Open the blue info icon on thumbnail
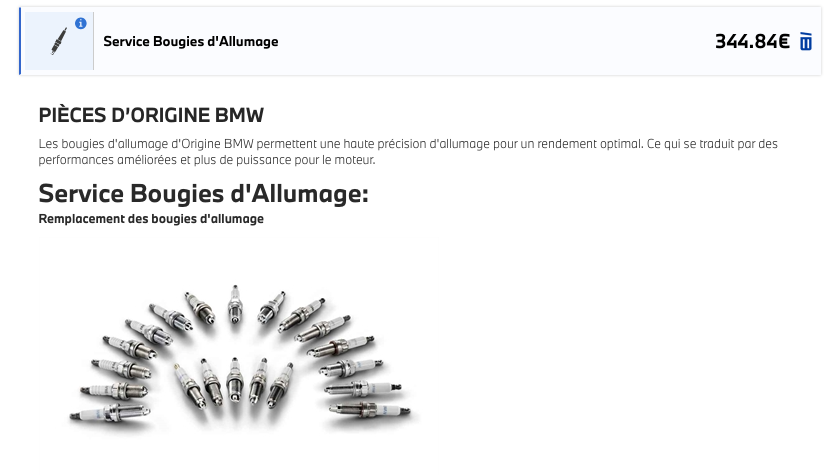The image size is (839, 475). click(x=81, y=24)
